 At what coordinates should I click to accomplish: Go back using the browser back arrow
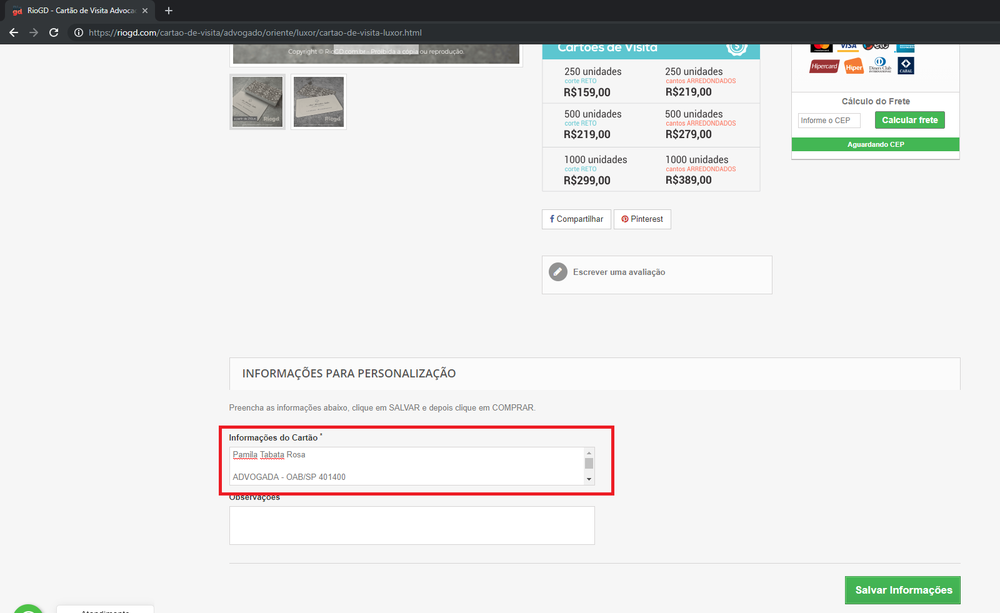[13, 33]
